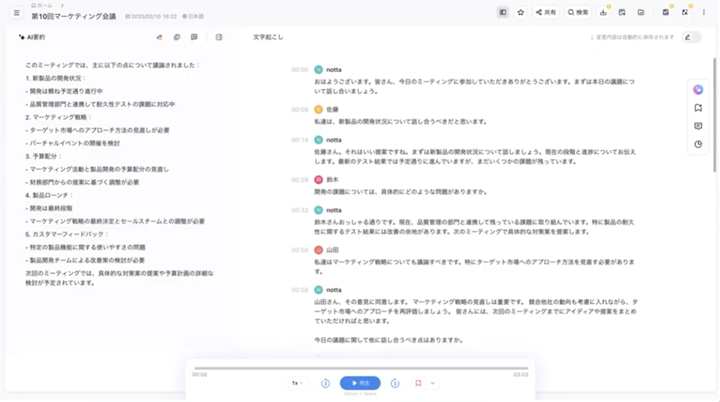Click the audio progress bar

pos(361,368)
